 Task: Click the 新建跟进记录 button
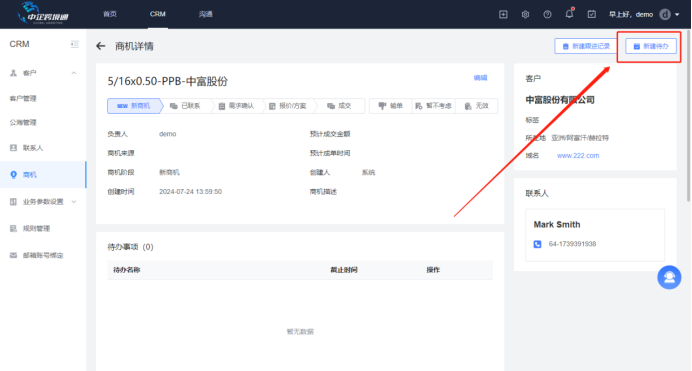586,46
